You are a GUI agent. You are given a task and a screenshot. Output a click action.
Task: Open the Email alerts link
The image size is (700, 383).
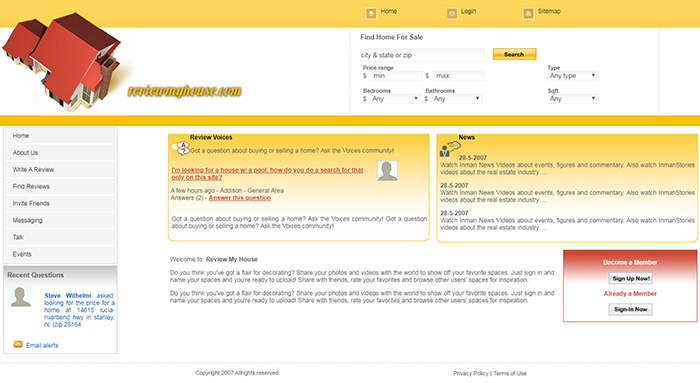(x=42, y=345)
